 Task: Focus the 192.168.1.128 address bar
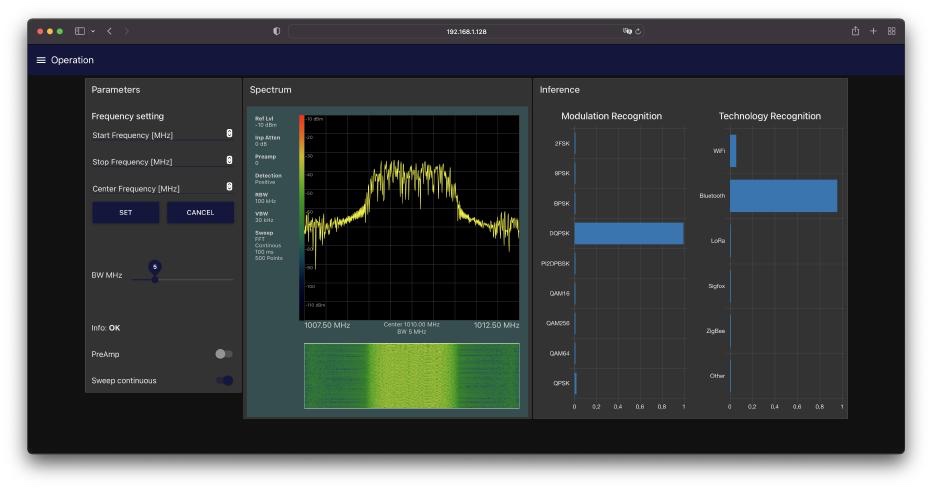pyautogui.click(x=466, y=31)
